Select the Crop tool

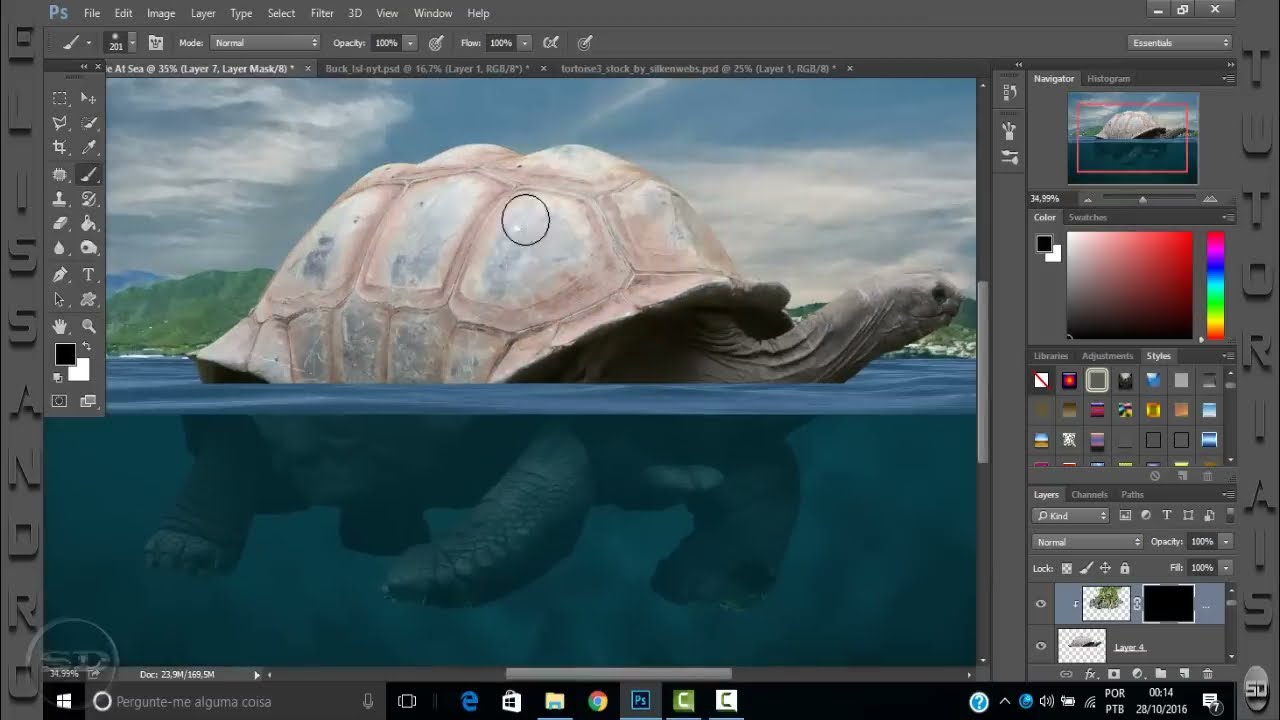60,148
